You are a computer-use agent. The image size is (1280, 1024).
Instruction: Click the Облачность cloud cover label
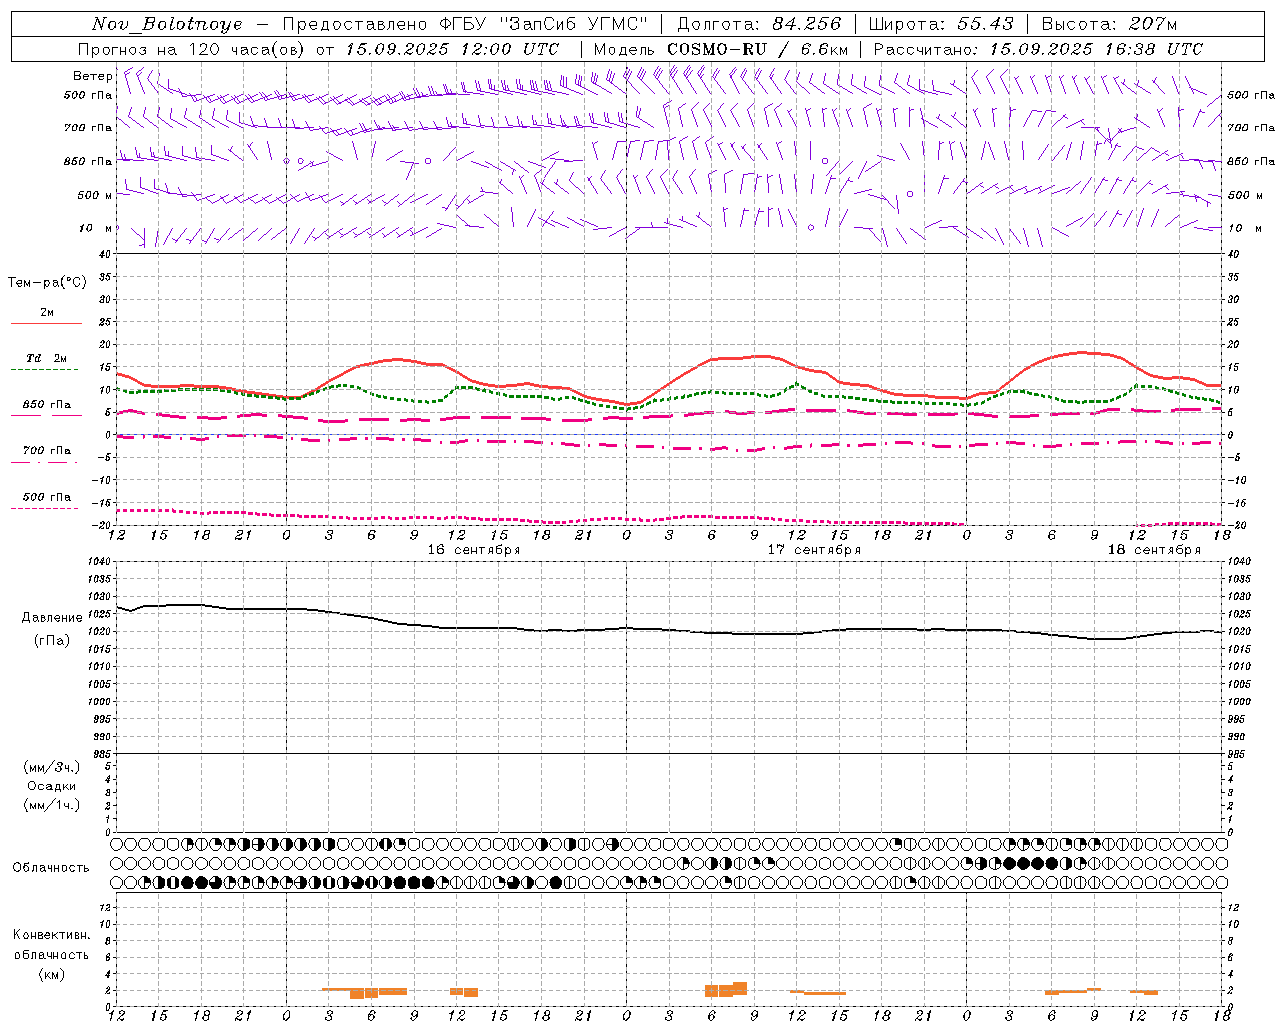[x=51, y=867]
